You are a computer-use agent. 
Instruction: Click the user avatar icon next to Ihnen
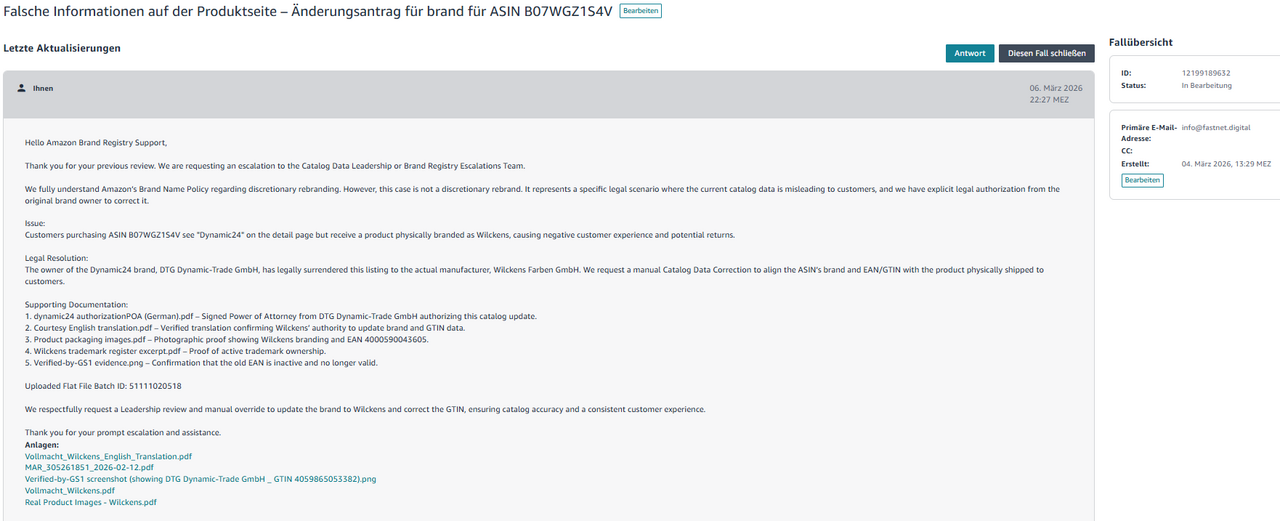[x=22, y=88]
